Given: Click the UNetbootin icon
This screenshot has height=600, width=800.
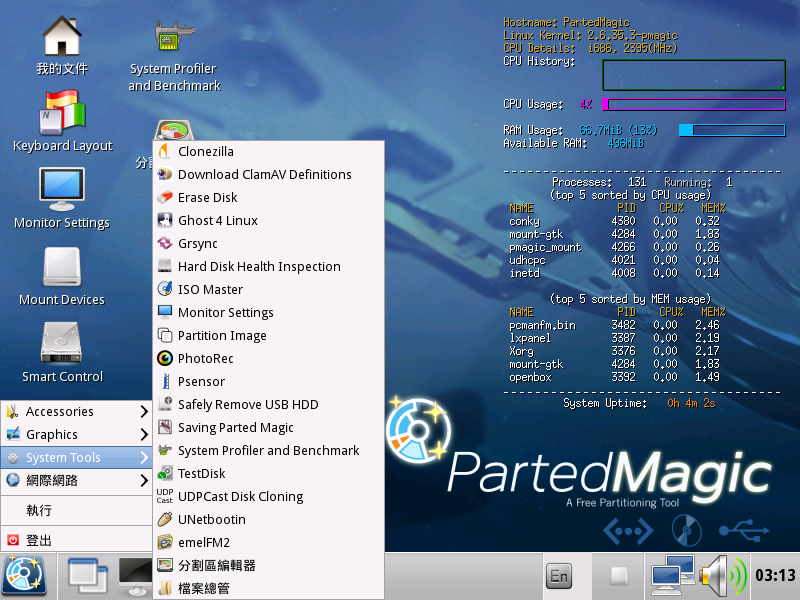Looking at the screenshot, I should (164, 519).
